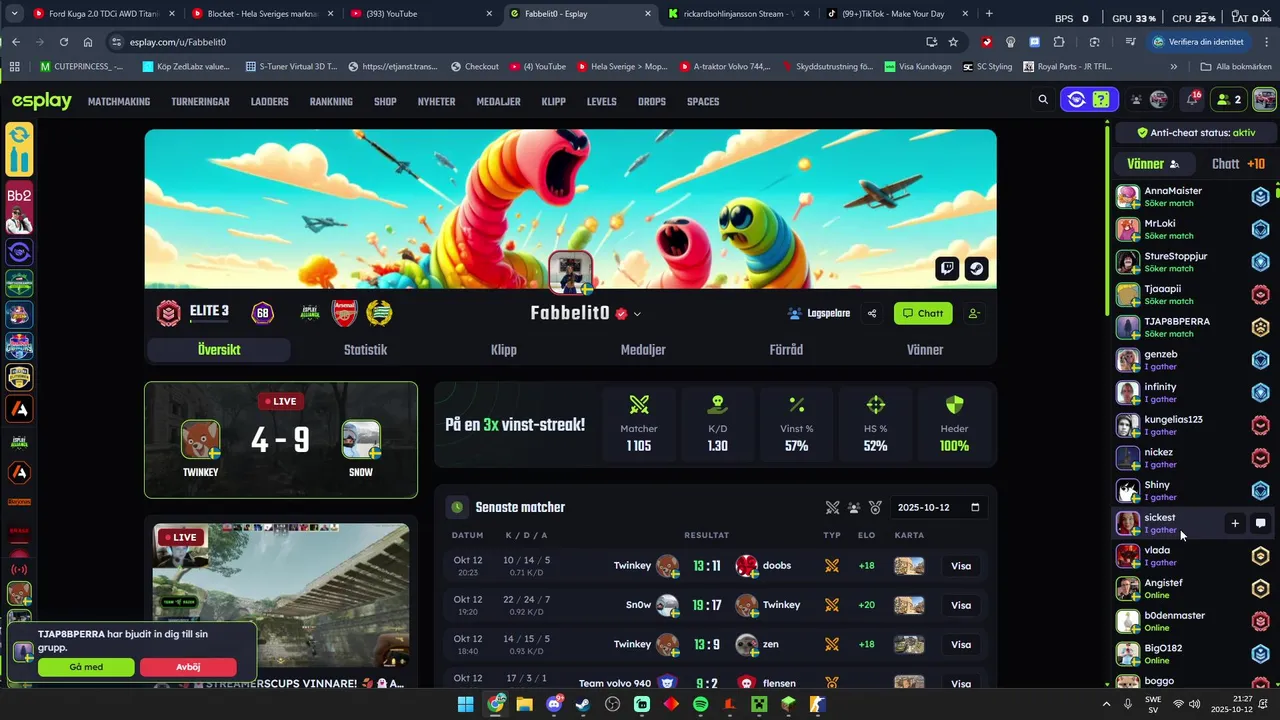This screenshot has height=720, width=1280.
Task: Switch to the Medaljer profile tab
Action: [x=643, y=350]
